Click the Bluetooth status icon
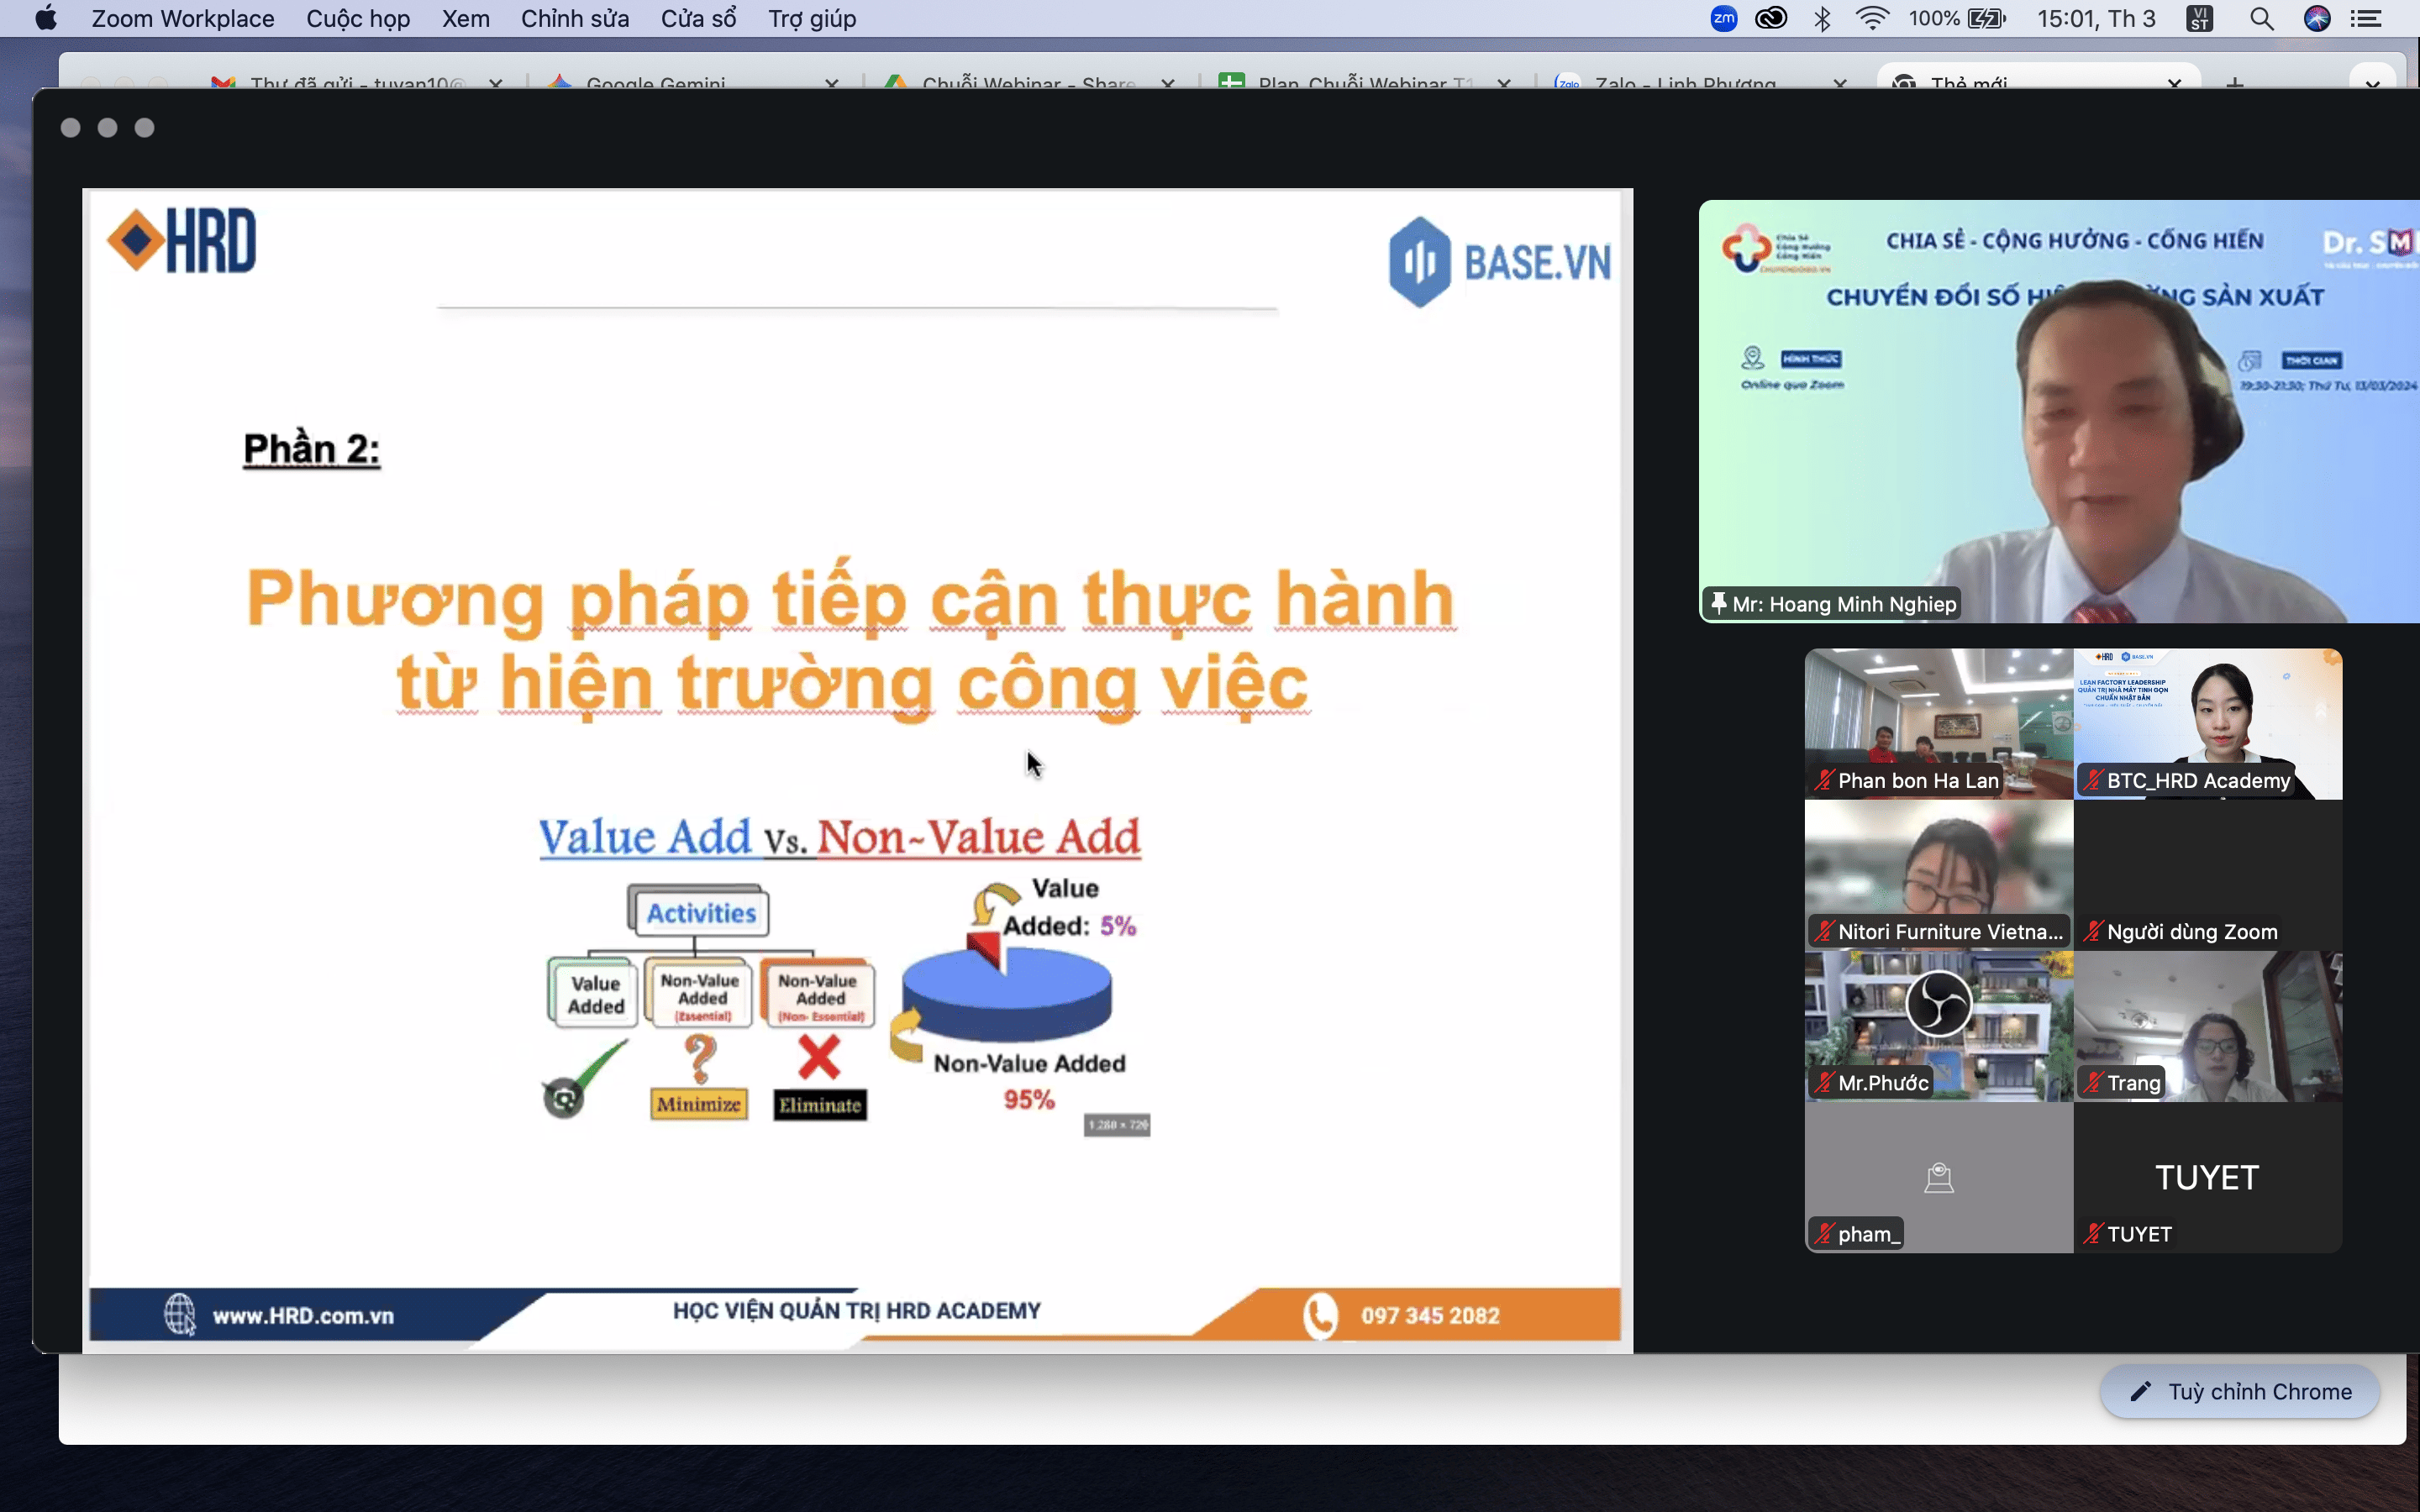The width and height of the screenshot is (2420, 1512). coord(1822,18)
